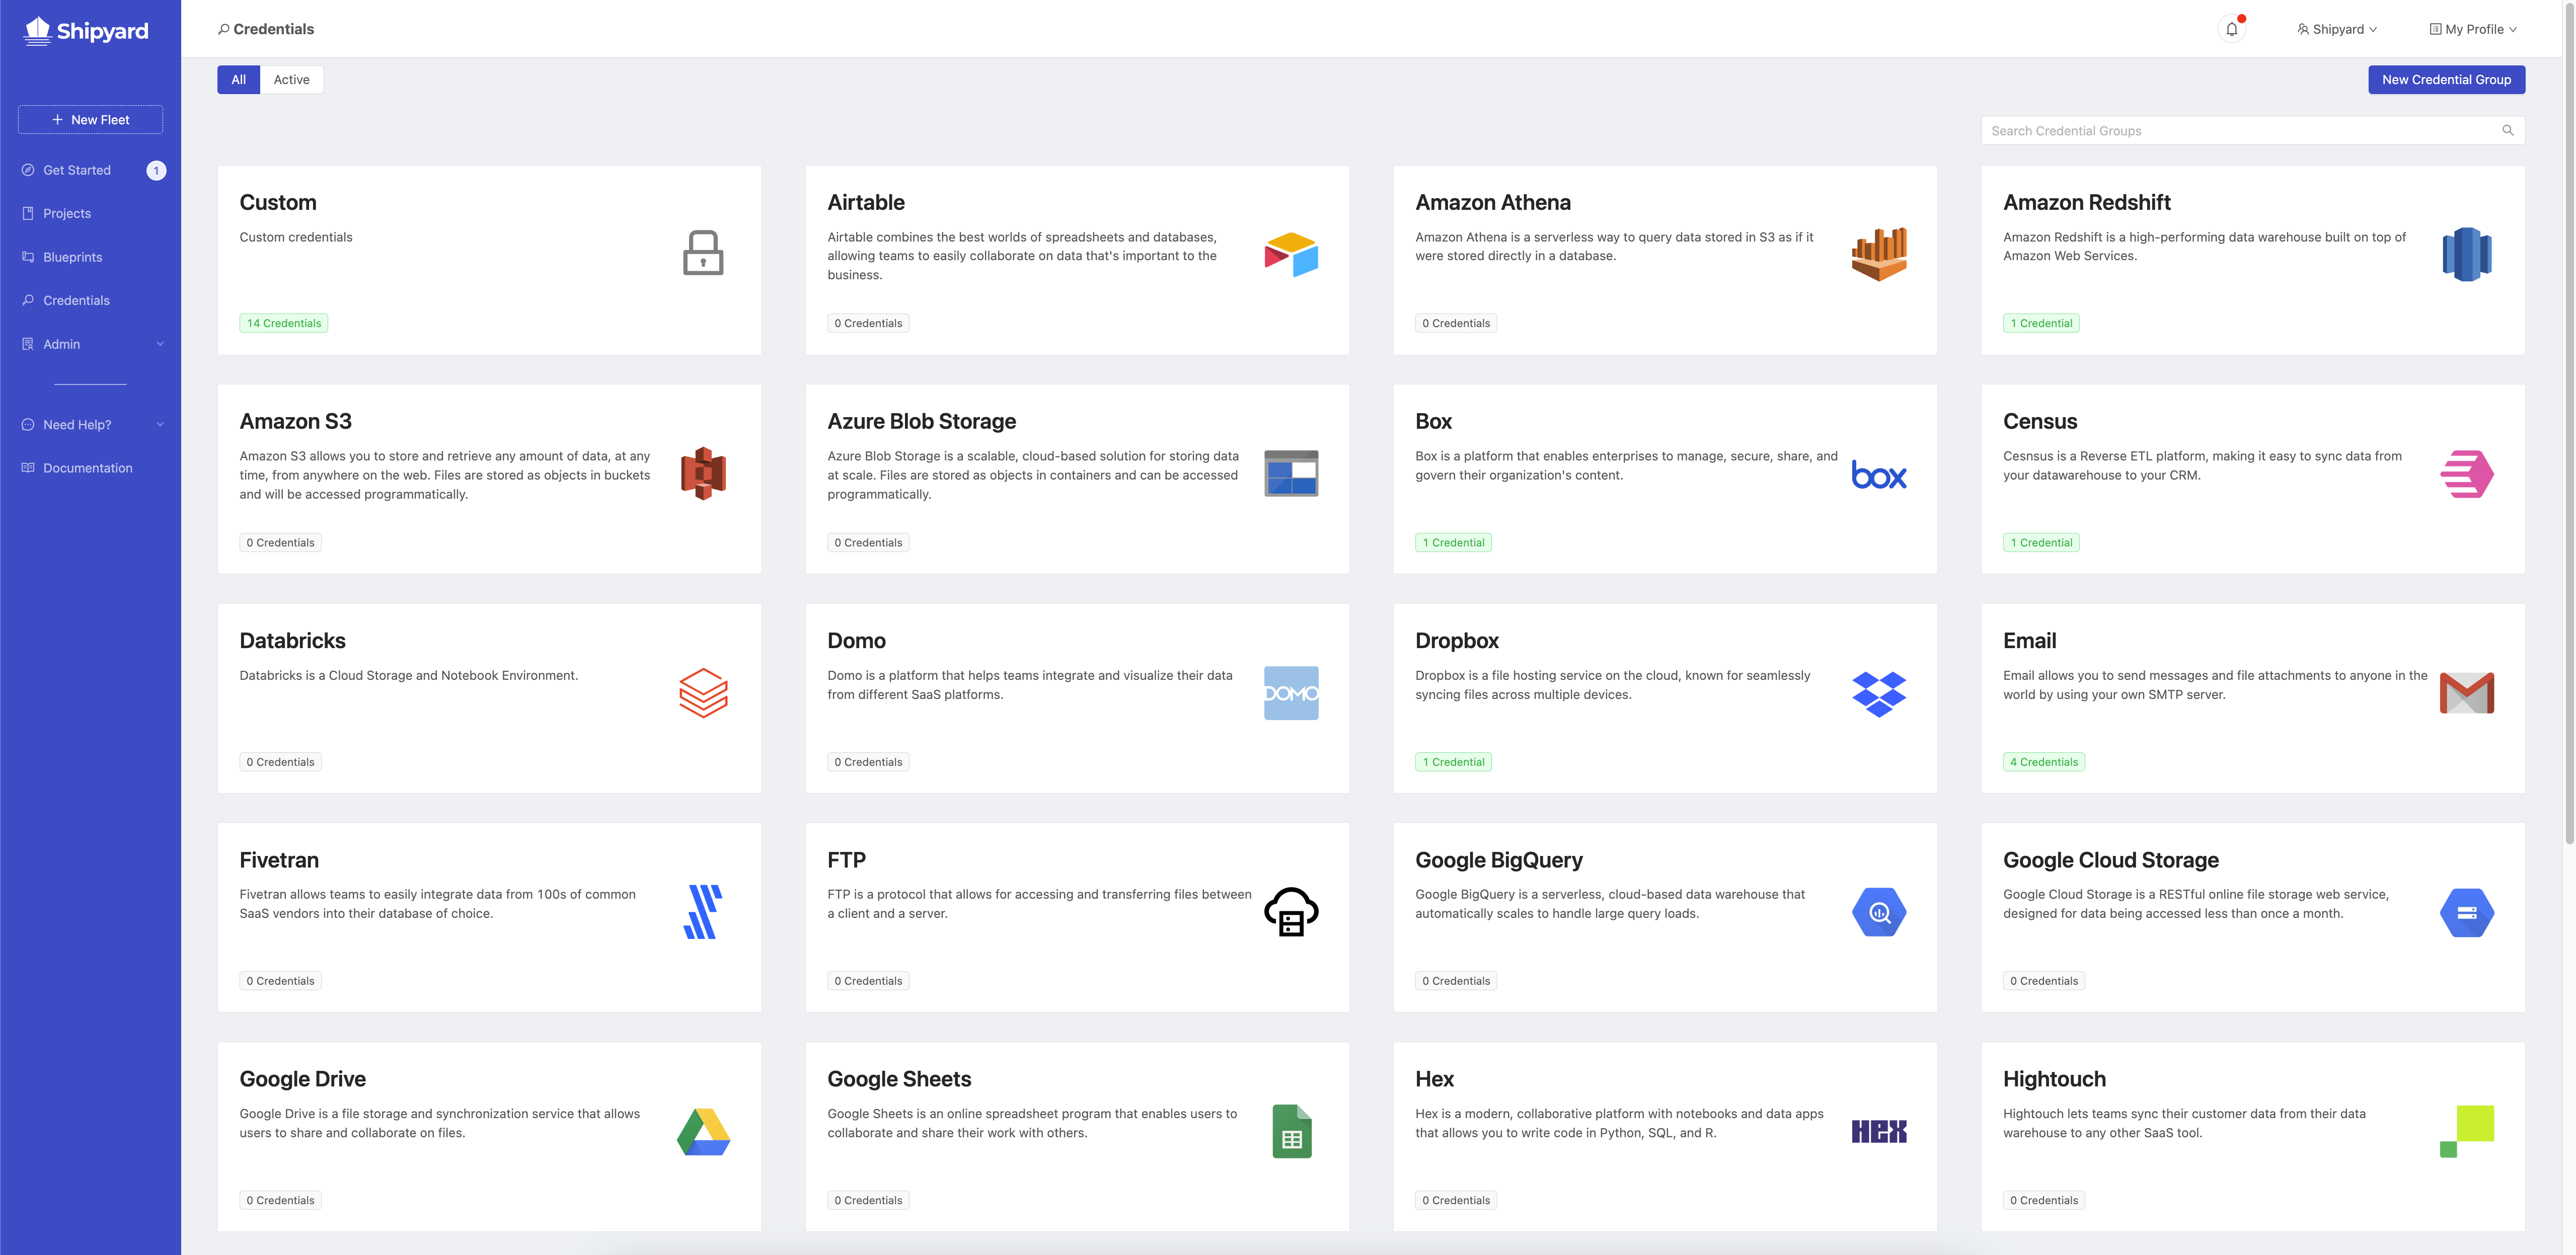The height and width of the screenshot is (1255, 2576).
Task: Click the Azure Blob Storage logo icon
Action: coord(1291,473)
